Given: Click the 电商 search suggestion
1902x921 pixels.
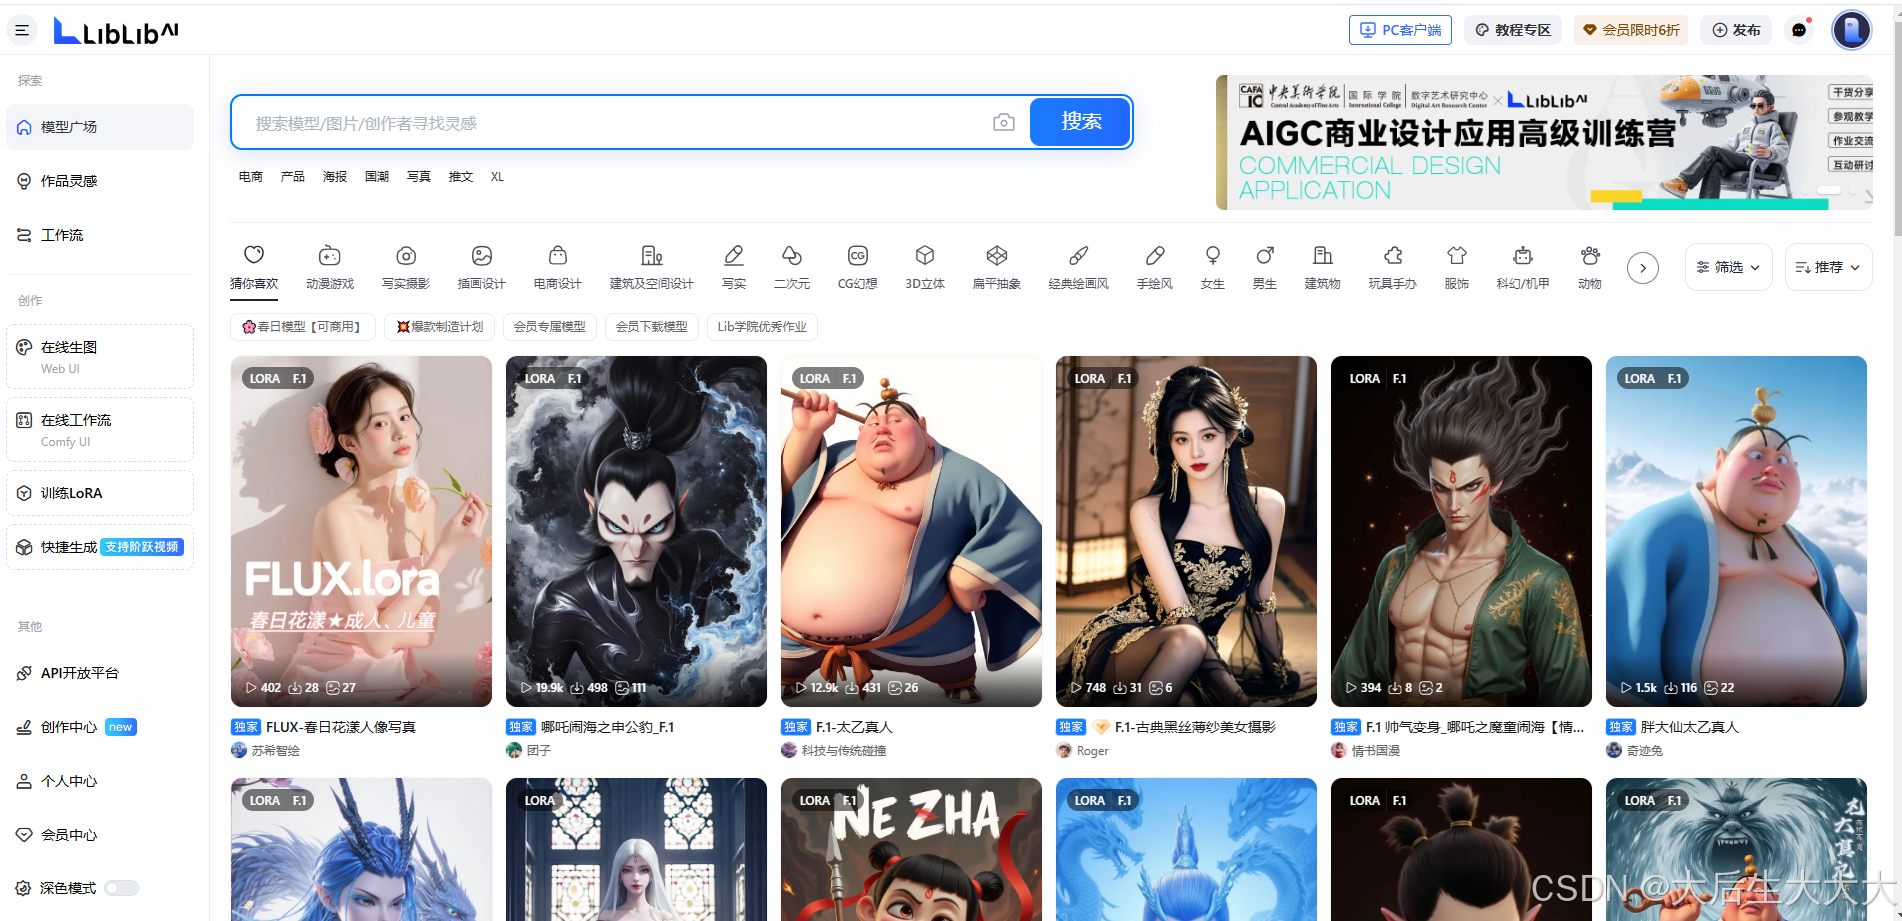Looking at the screenshot, I should (x=251, y=177).
